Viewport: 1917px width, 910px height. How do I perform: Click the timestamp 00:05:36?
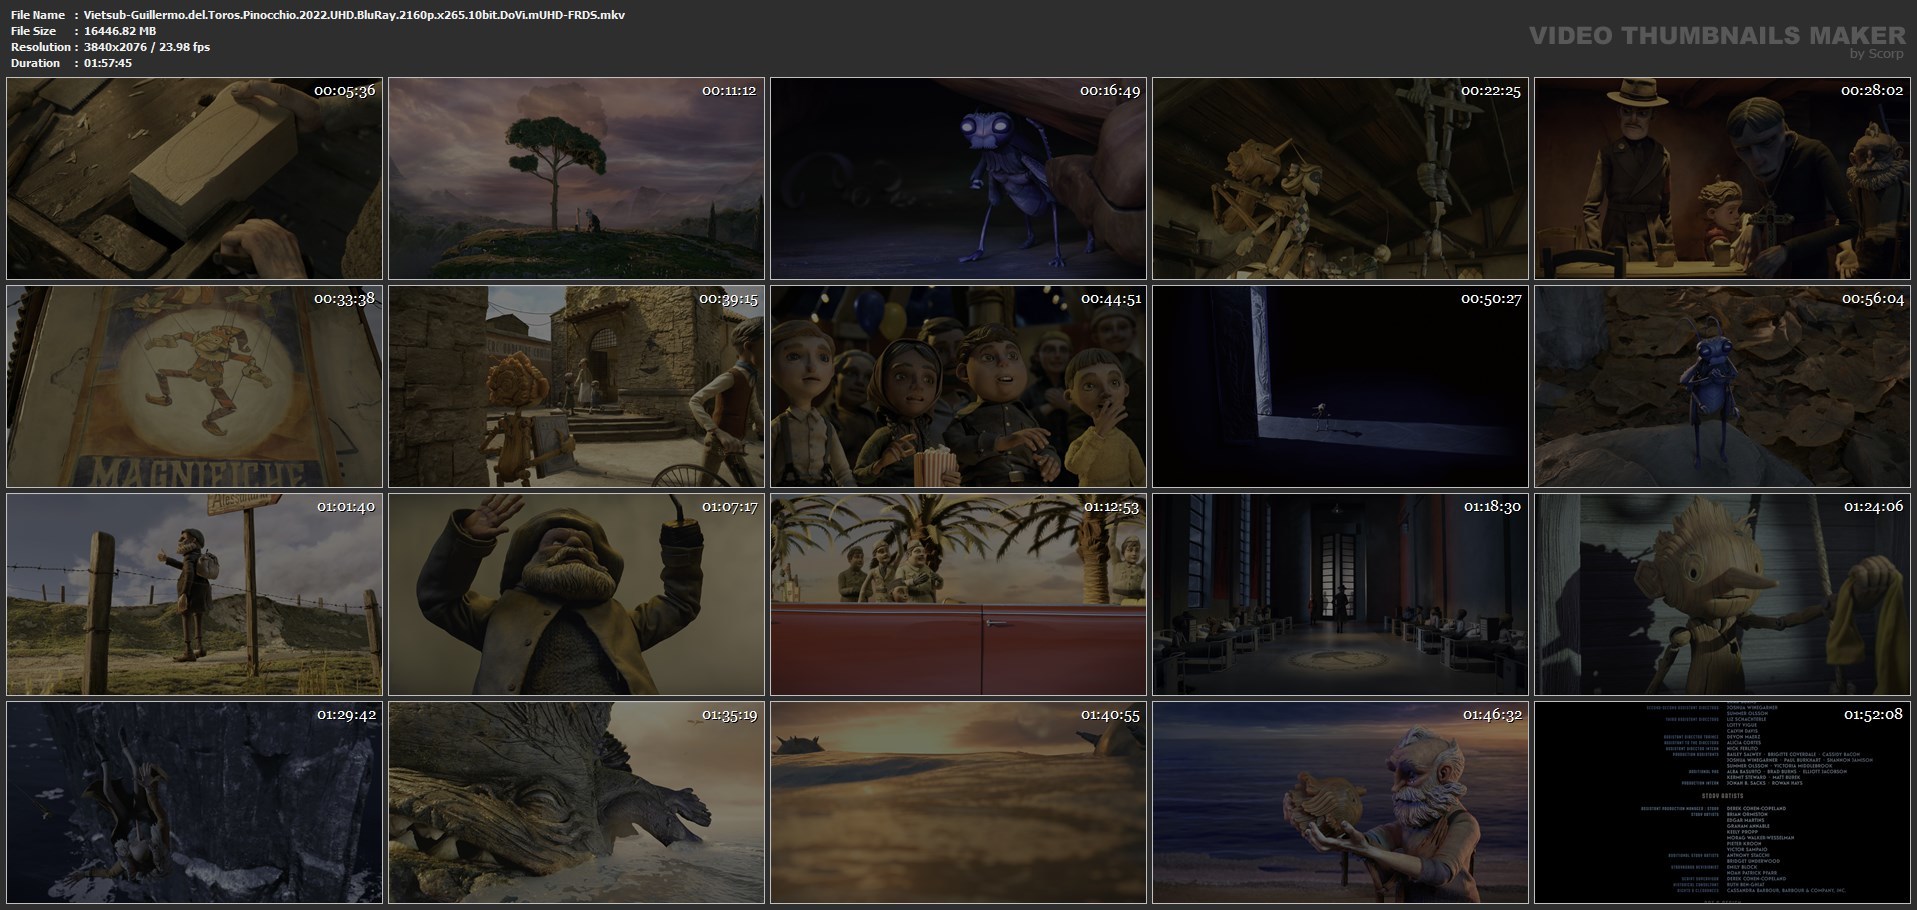coord(344,91)
